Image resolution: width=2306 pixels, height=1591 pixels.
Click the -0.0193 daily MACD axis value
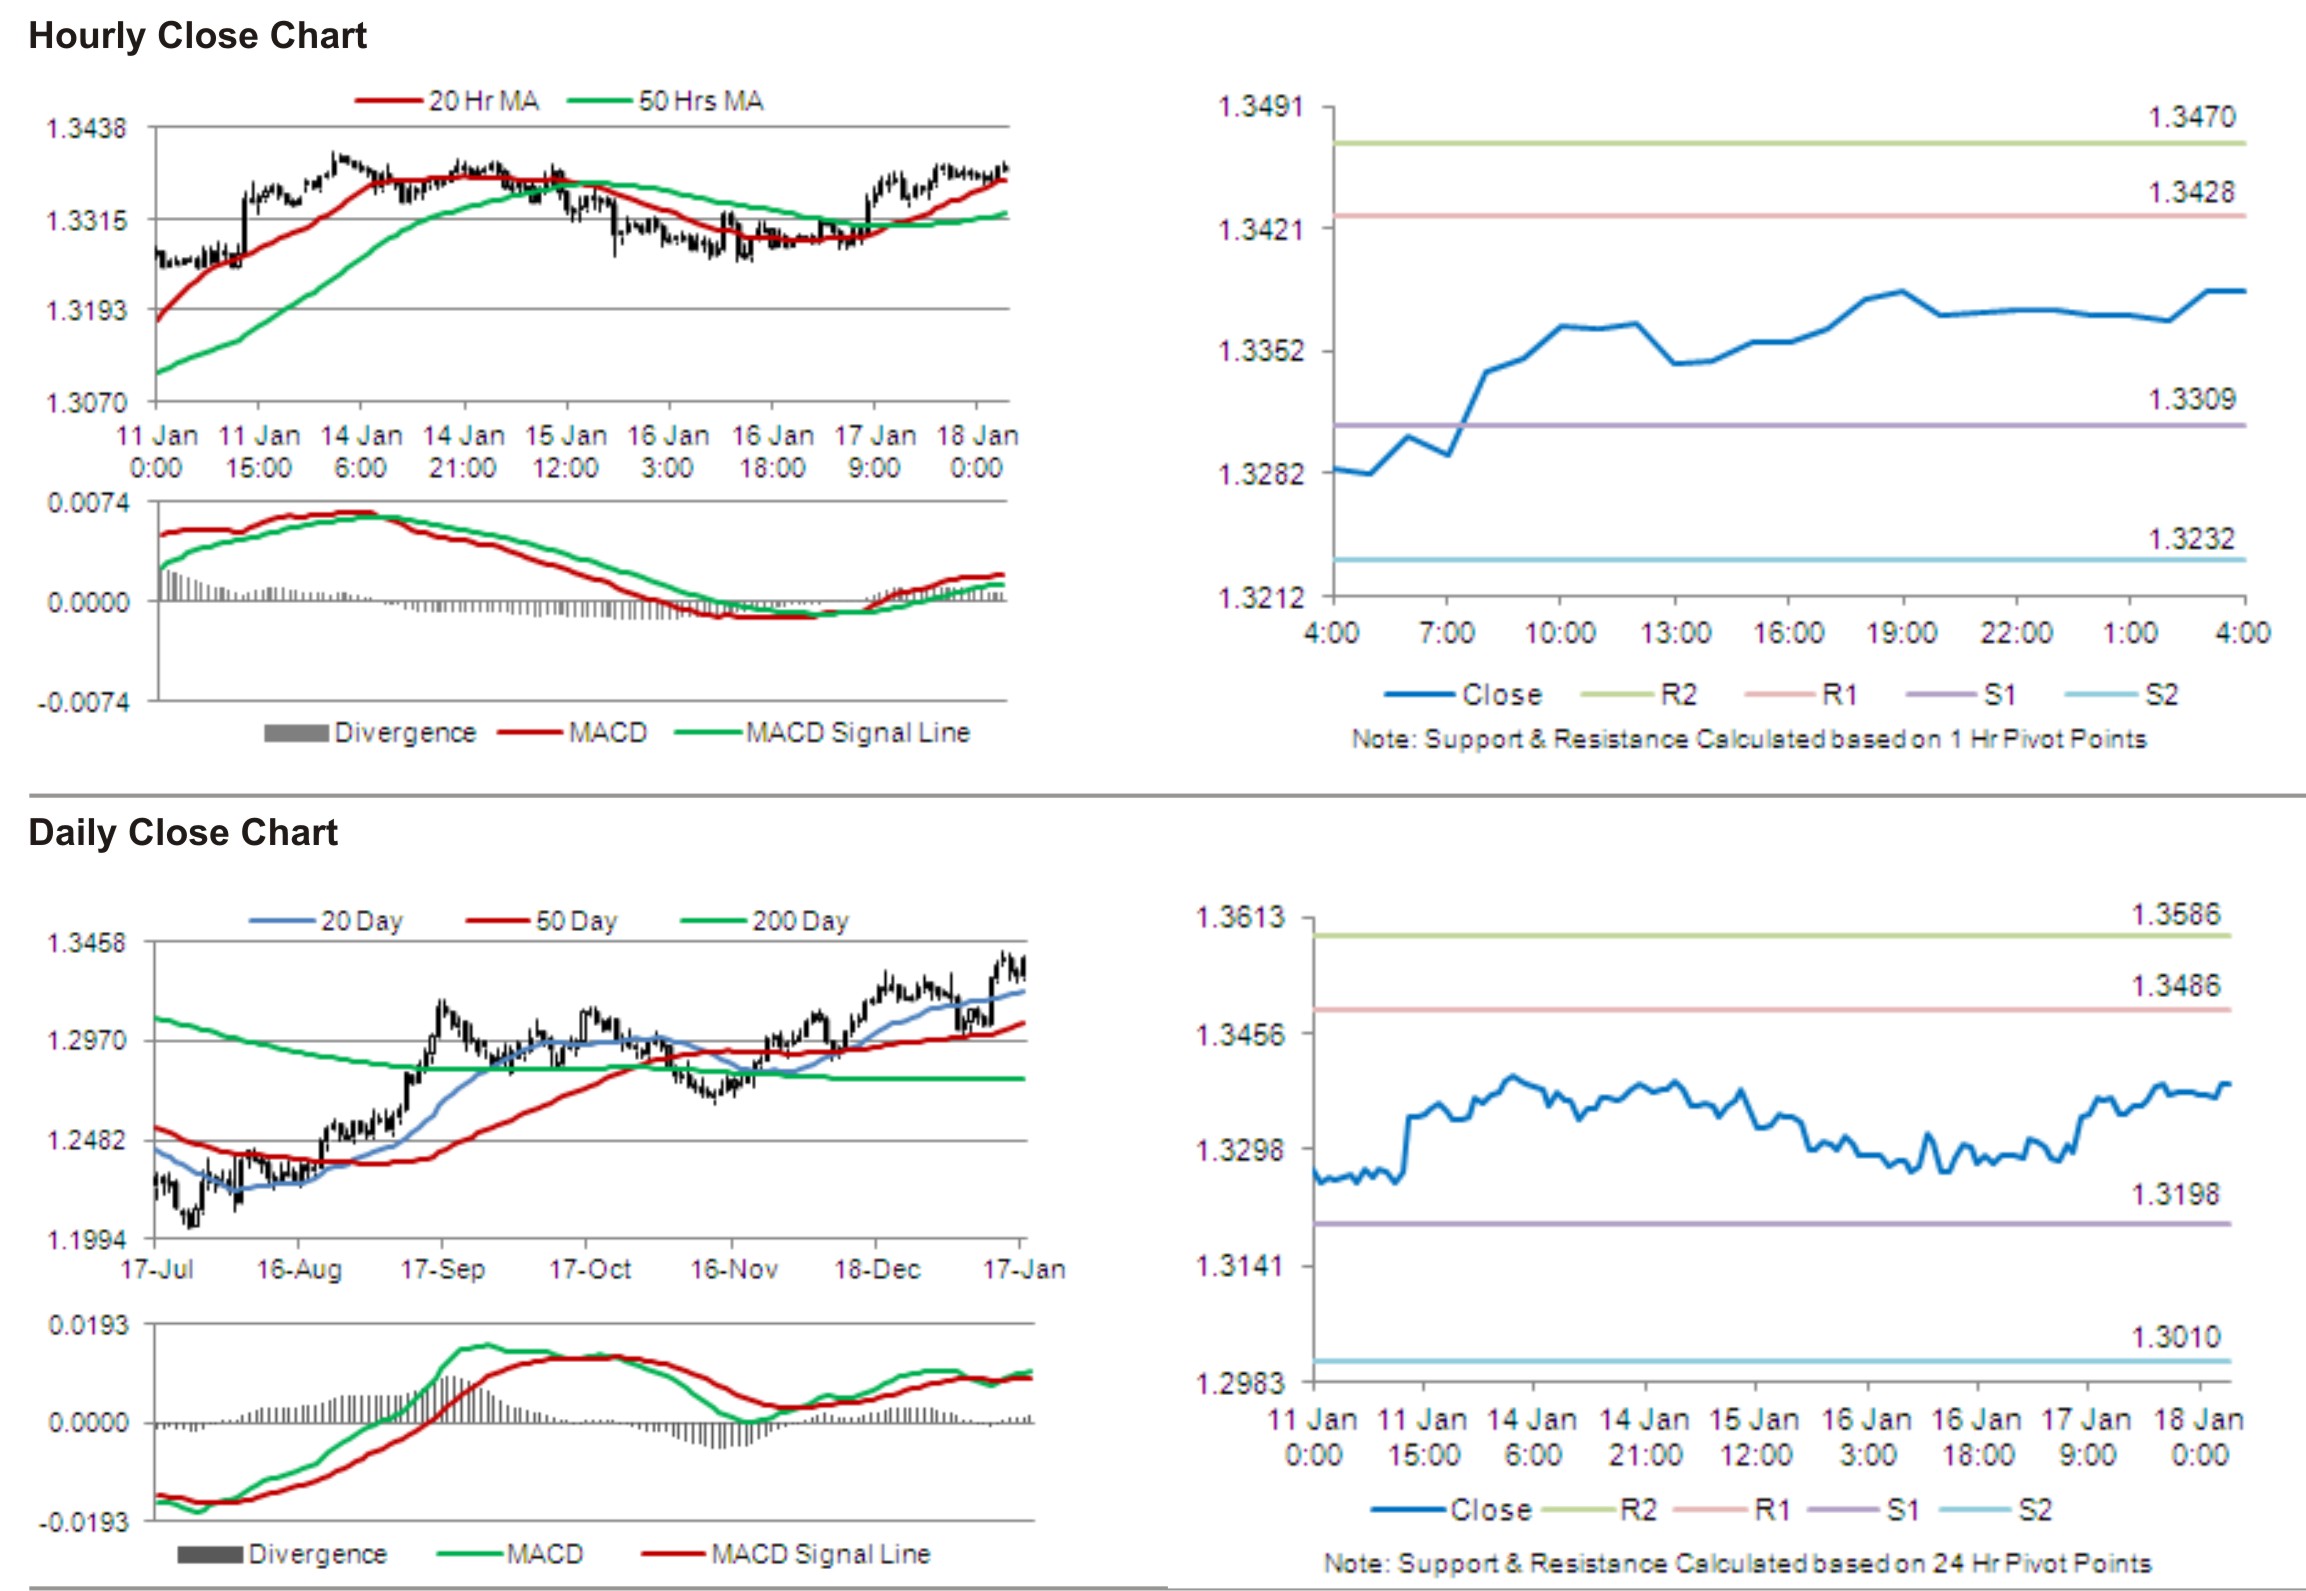(84, 1523)
